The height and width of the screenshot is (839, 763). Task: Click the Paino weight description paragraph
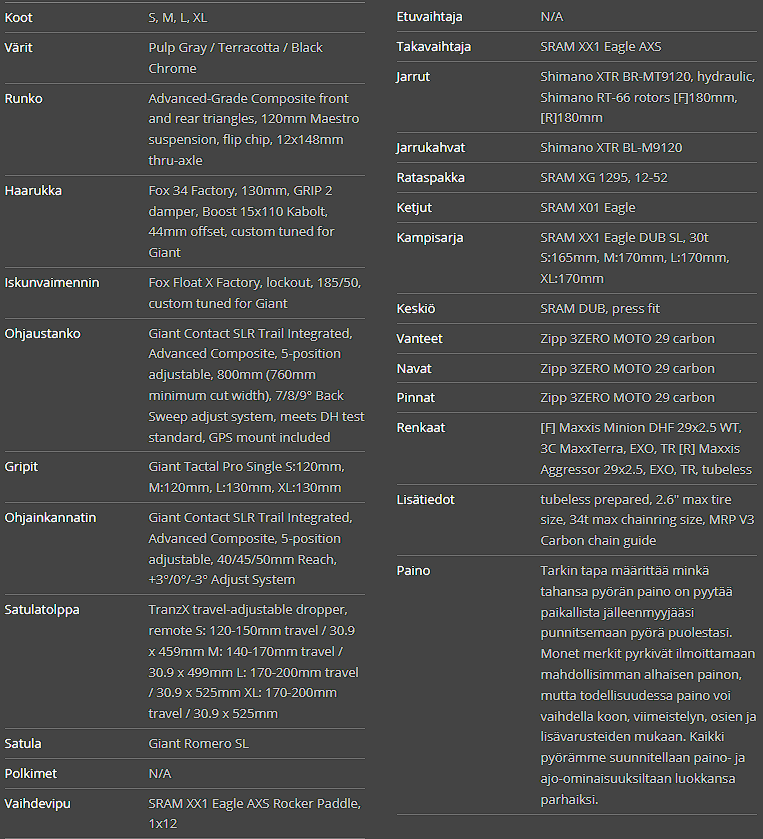point(648,684)
